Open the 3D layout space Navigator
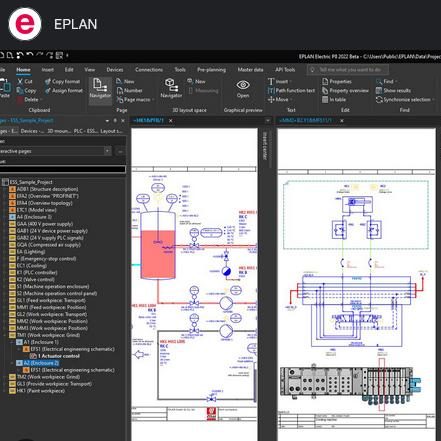441x441 pixels. point(171,88)
